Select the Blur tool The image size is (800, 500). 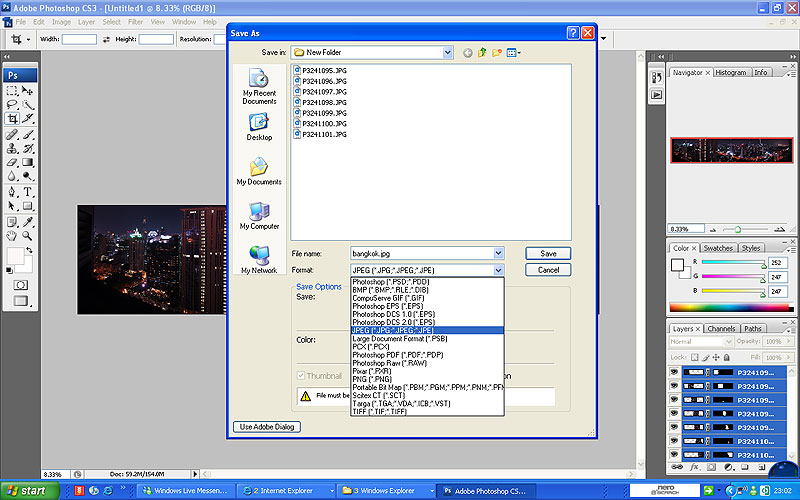pyautogui.click(x=12, y=176)
